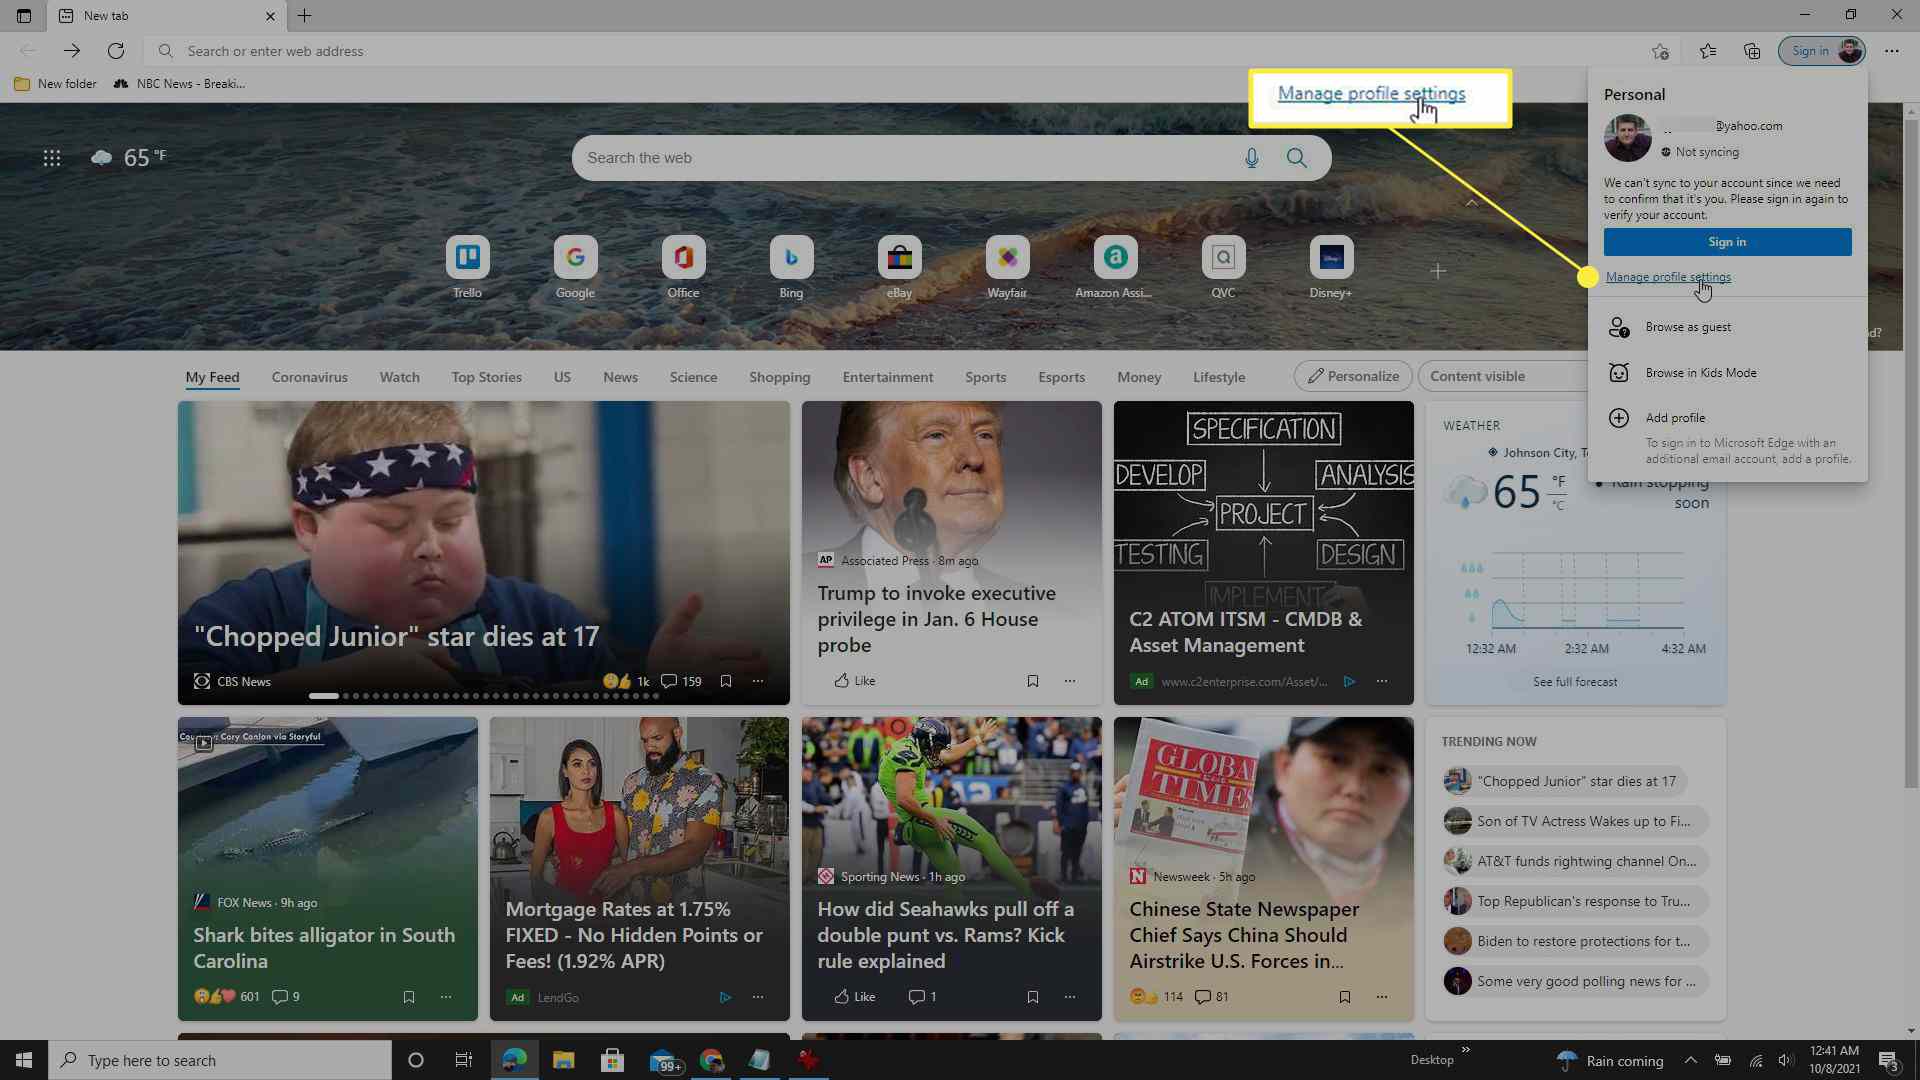
Task: Click taskbar Type here to search box
Action: (220, 1060)
